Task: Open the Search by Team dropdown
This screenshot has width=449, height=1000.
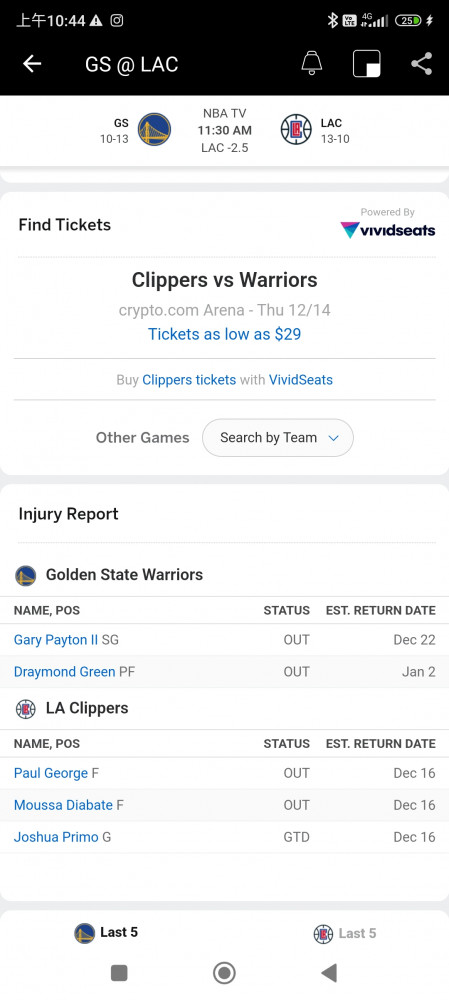Action: pos(277,438)
